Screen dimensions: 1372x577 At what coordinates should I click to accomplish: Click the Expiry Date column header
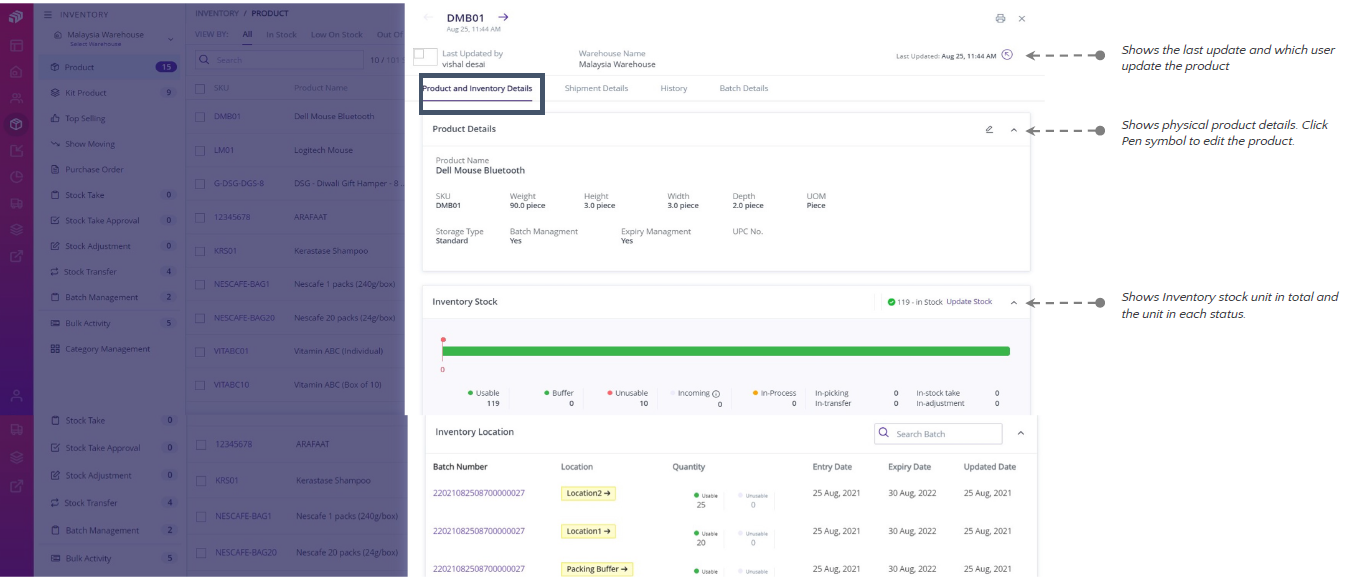(x=909, y=467)
